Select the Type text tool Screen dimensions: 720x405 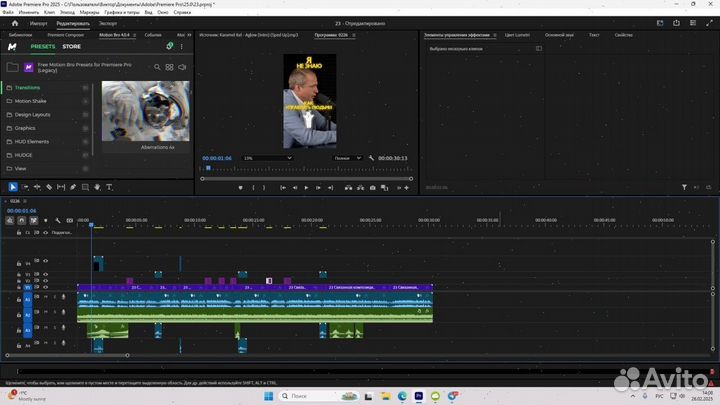[x=109, y=187]
